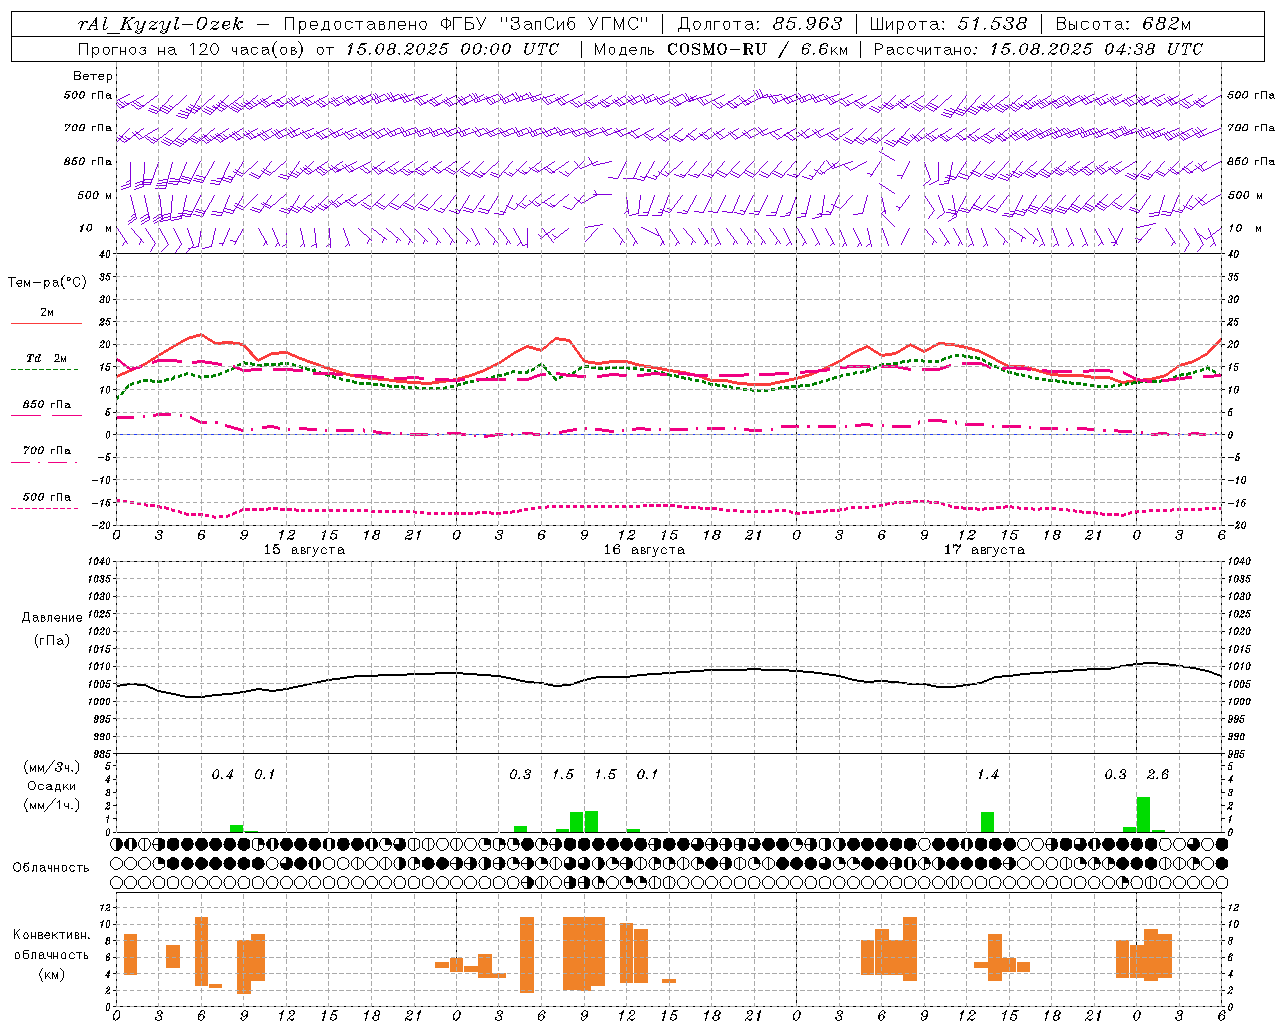The image size is (1280, 1024).
Task: Click the Ветер wind section label
Action: (93, 76)
